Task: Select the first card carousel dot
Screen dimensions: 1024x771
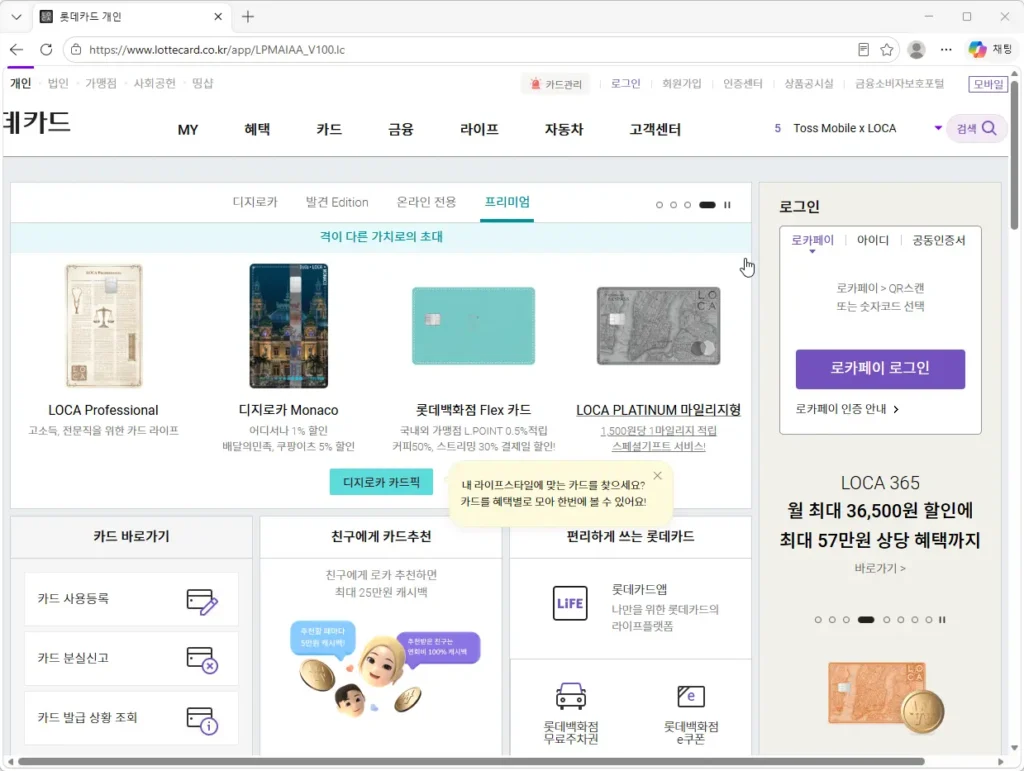Action: [659, 205]
